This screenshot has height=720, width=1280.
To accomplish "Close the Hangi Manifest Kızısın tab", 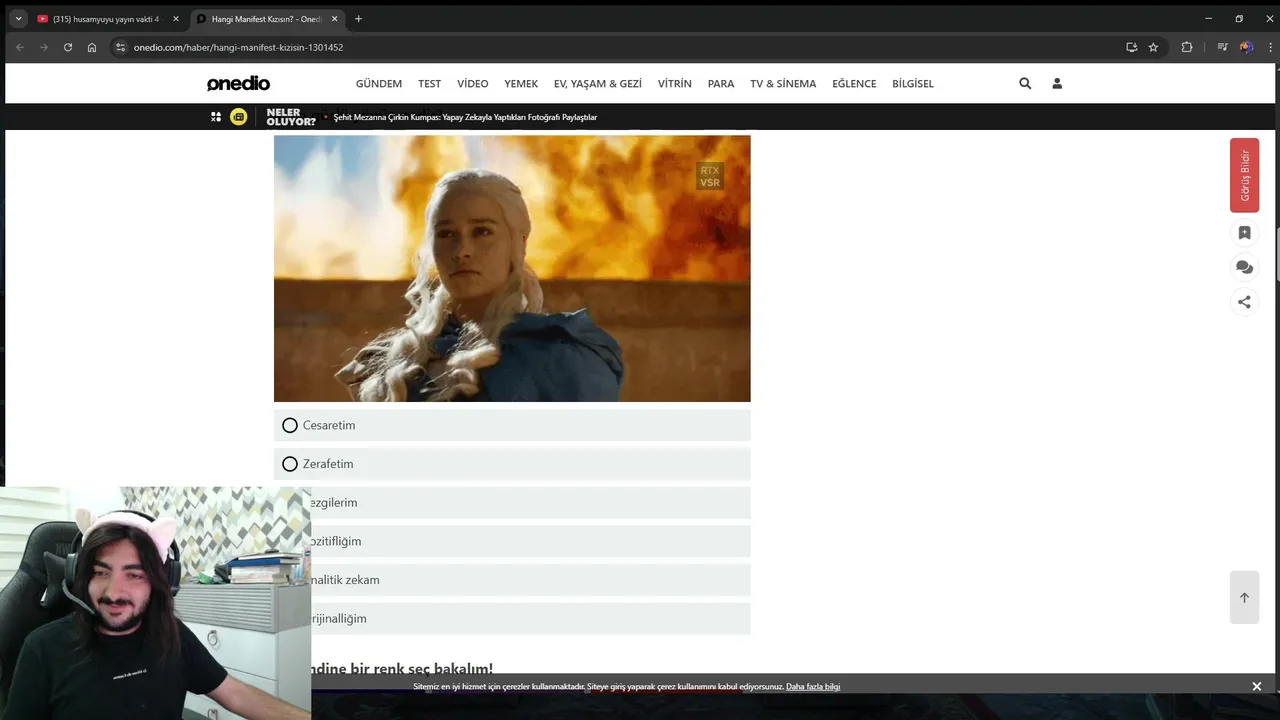I will tap(334, 19).
